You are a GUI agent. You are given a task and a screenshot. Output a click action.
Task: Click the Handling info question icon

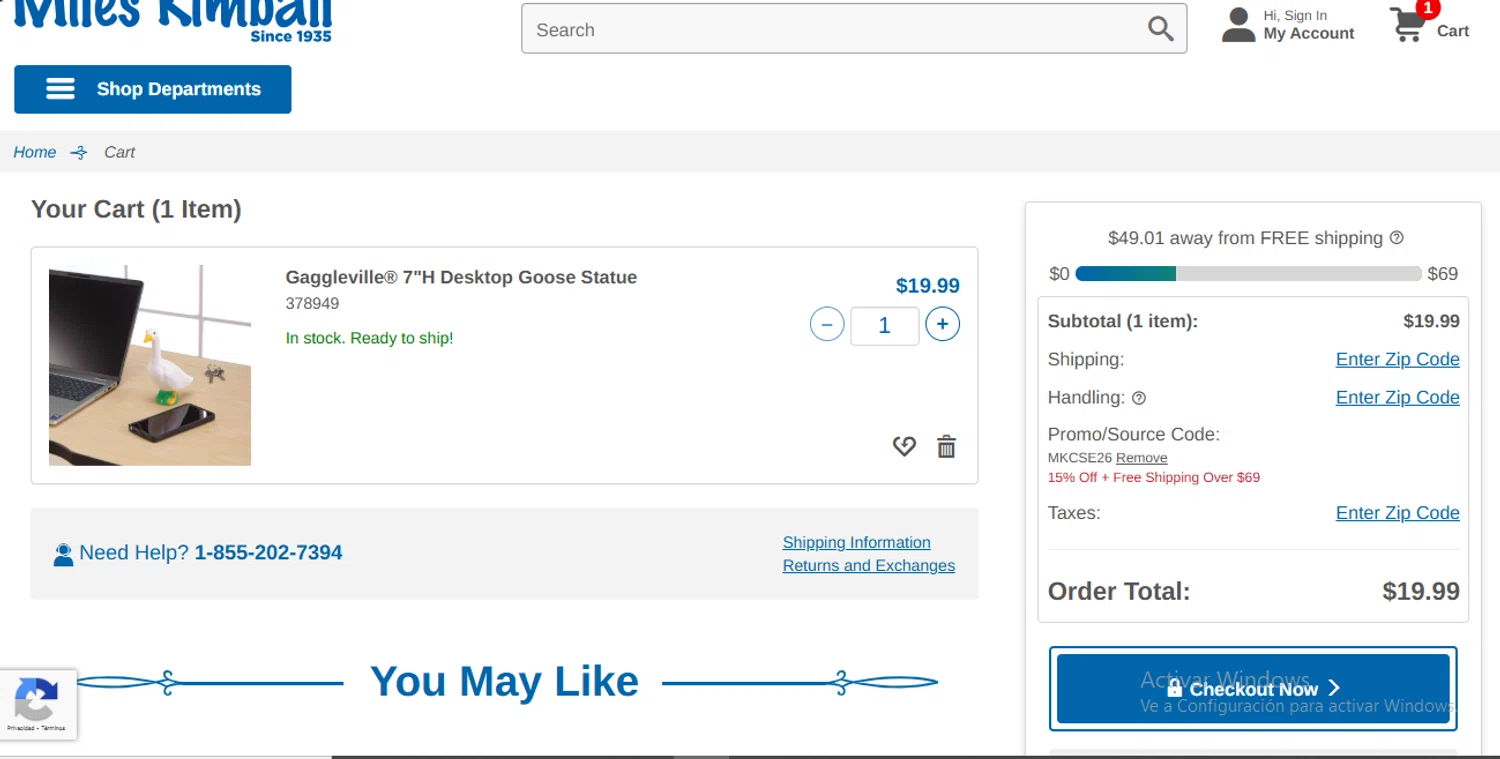1139,398
